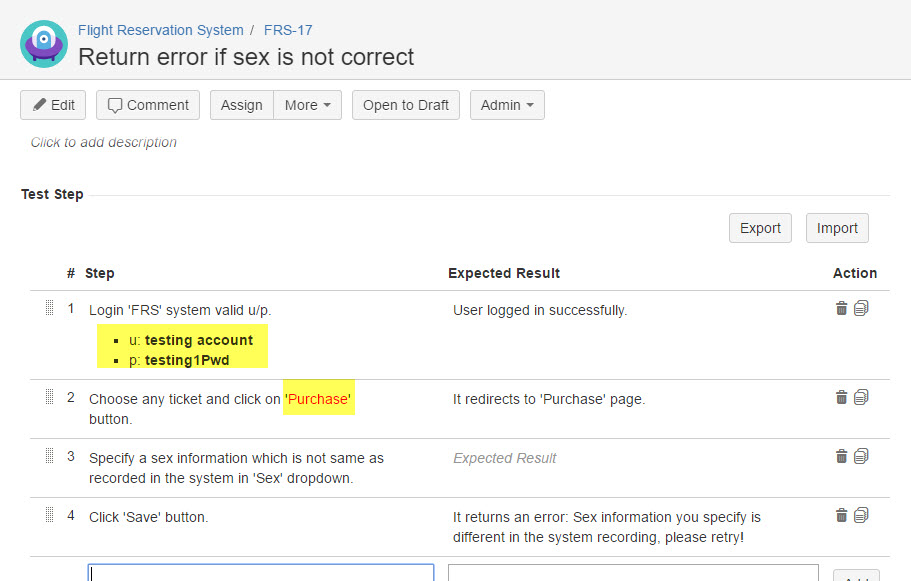This screenshot has height=581, width=911.
Task: Click into the new Step input field
Action: [261, 573]
